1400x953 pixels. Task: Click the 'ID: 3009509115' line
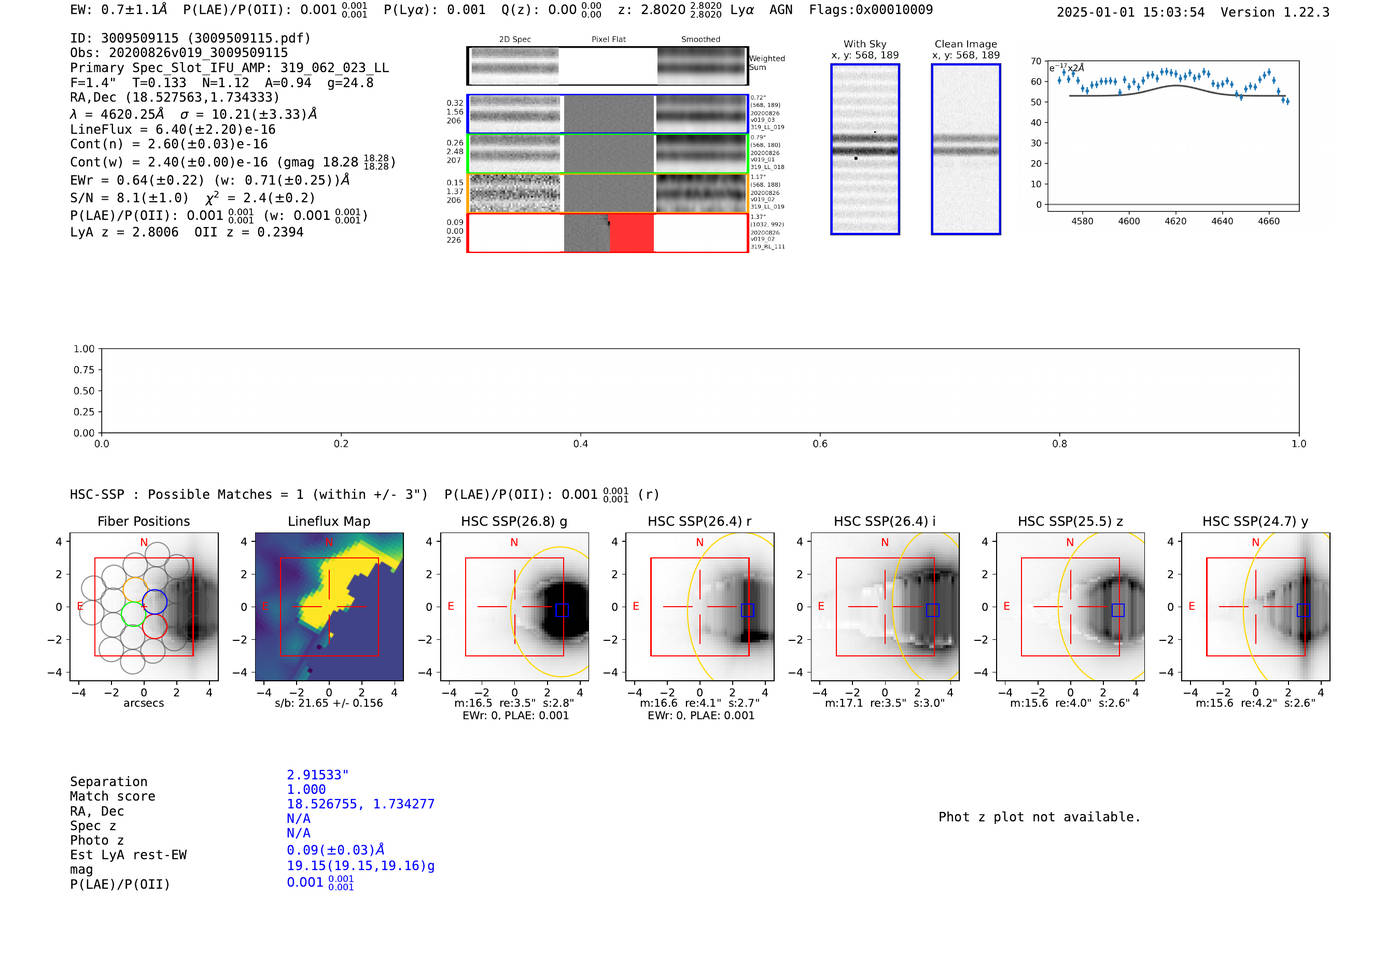[x=190, y=38]
